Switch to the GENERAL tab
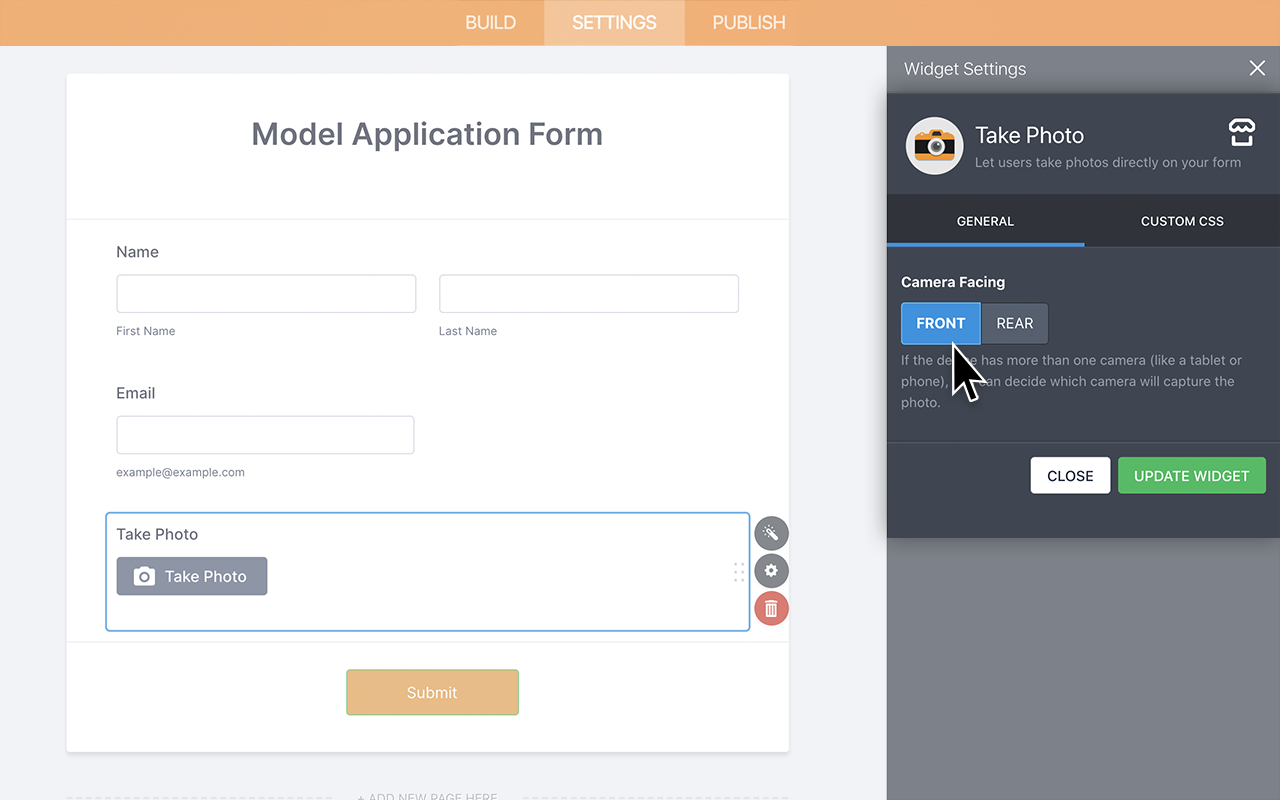This screenshot has width=1280, height=800. pos(985,221)
